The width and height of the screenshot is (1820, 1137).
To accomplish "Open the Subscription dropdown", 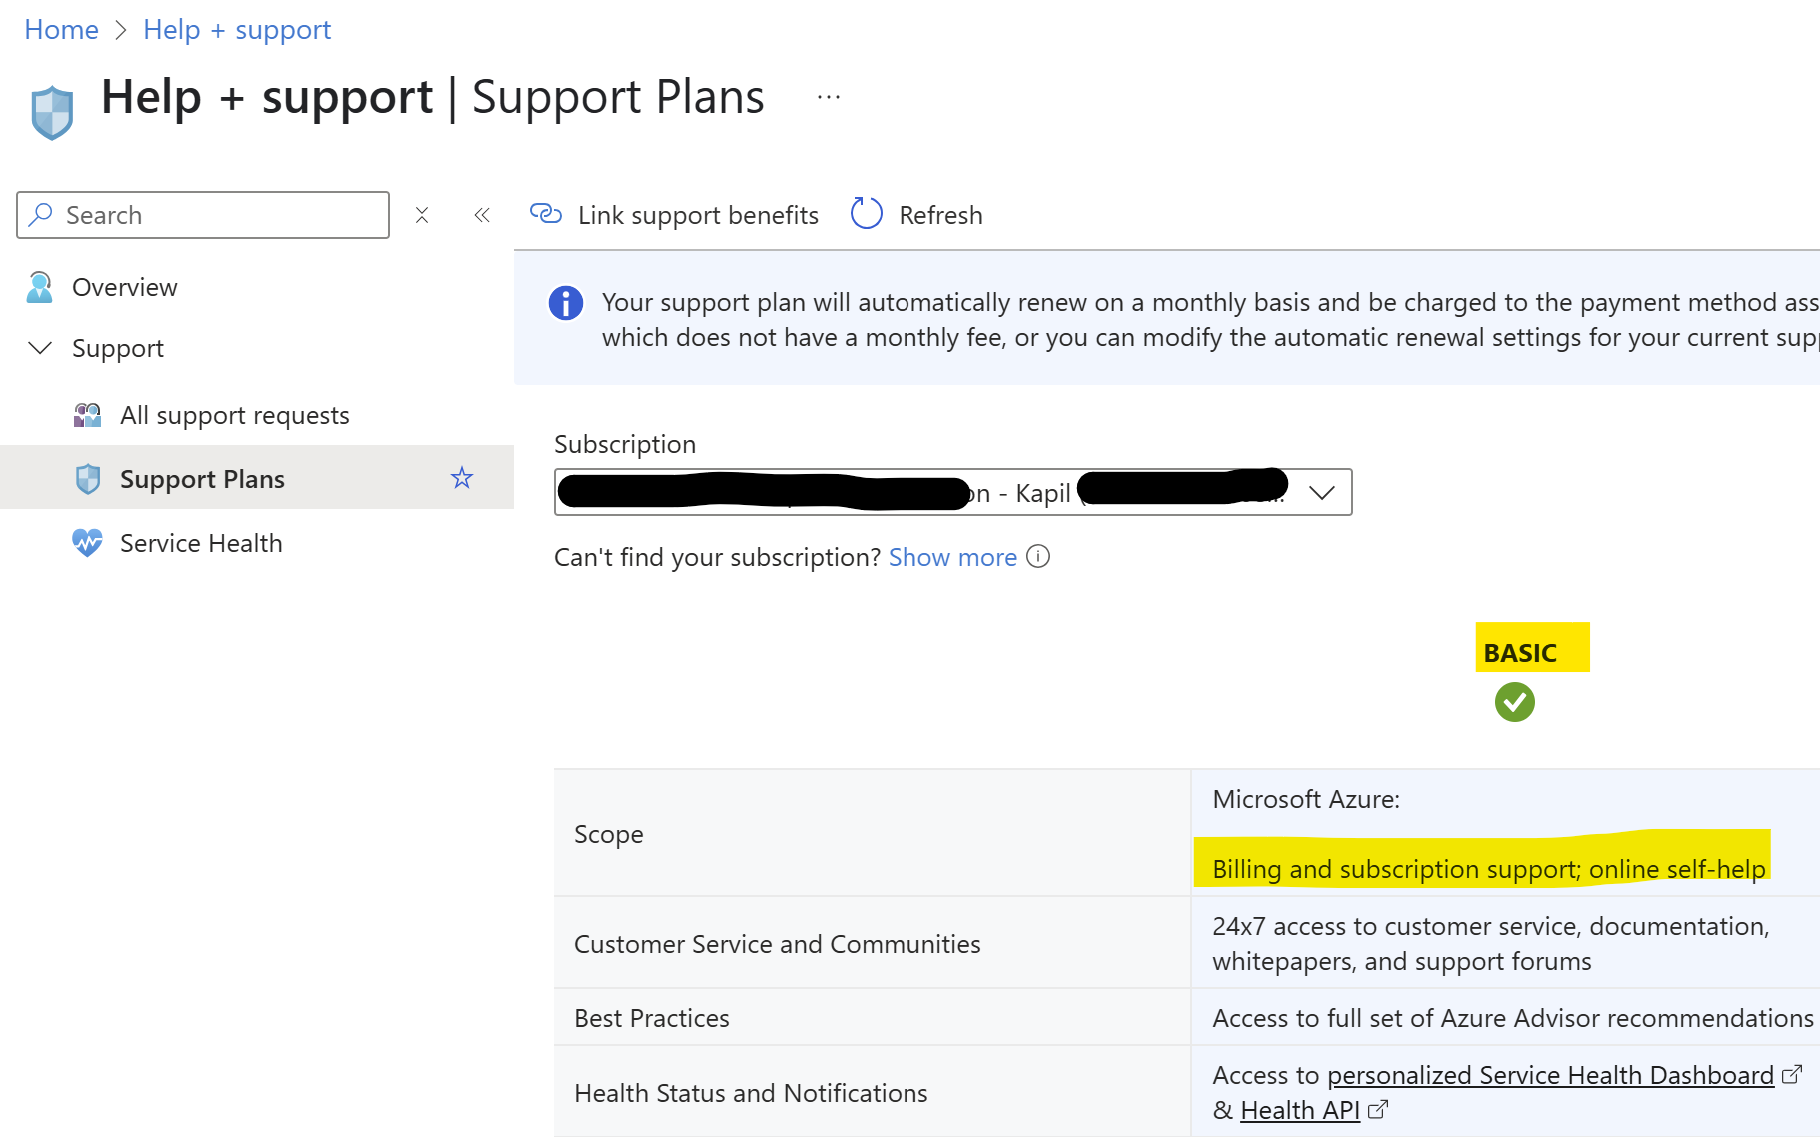I will click(x=1322, y=492).
